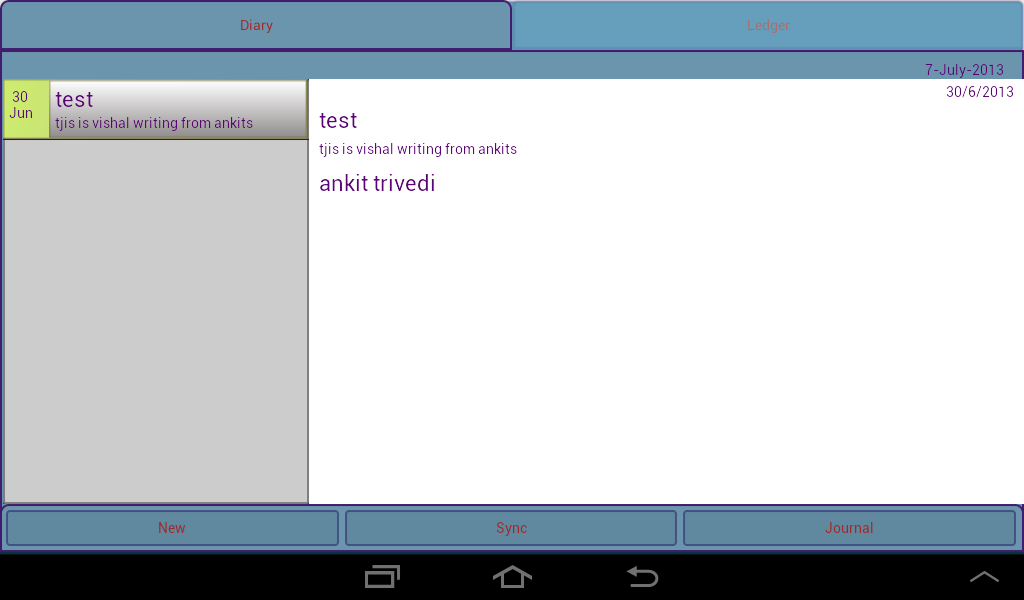1024x600 pixels.
Task: Tap the chevron icon in navigation bar
Action: (x=984, y=577)
